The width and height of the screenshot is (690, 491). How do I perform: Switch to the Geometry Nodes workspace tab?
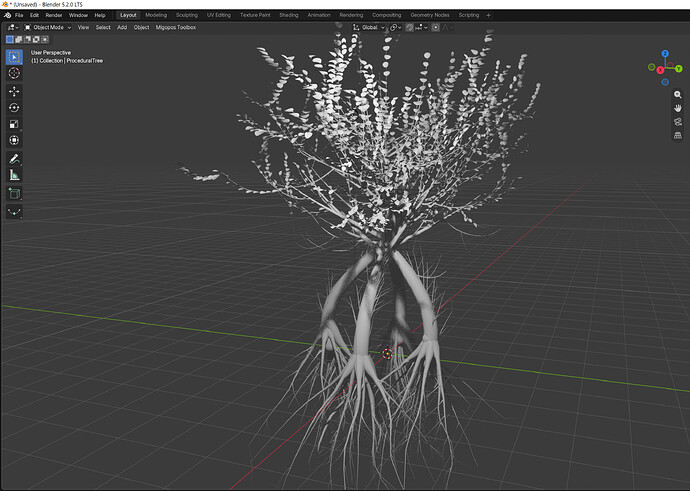click(x=430, y=15)
